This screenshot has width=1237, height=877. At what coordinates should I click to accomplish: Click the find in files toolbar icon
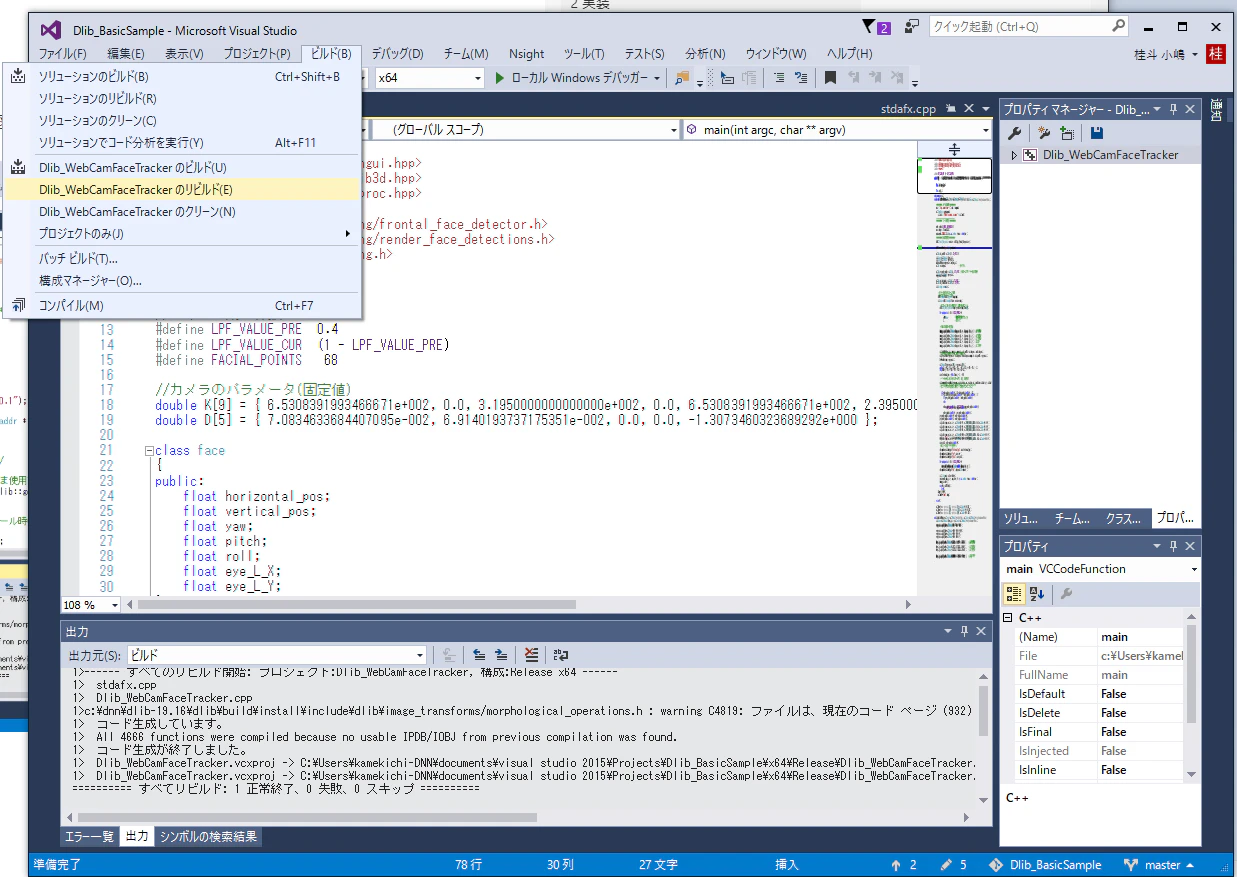[681, 78]
